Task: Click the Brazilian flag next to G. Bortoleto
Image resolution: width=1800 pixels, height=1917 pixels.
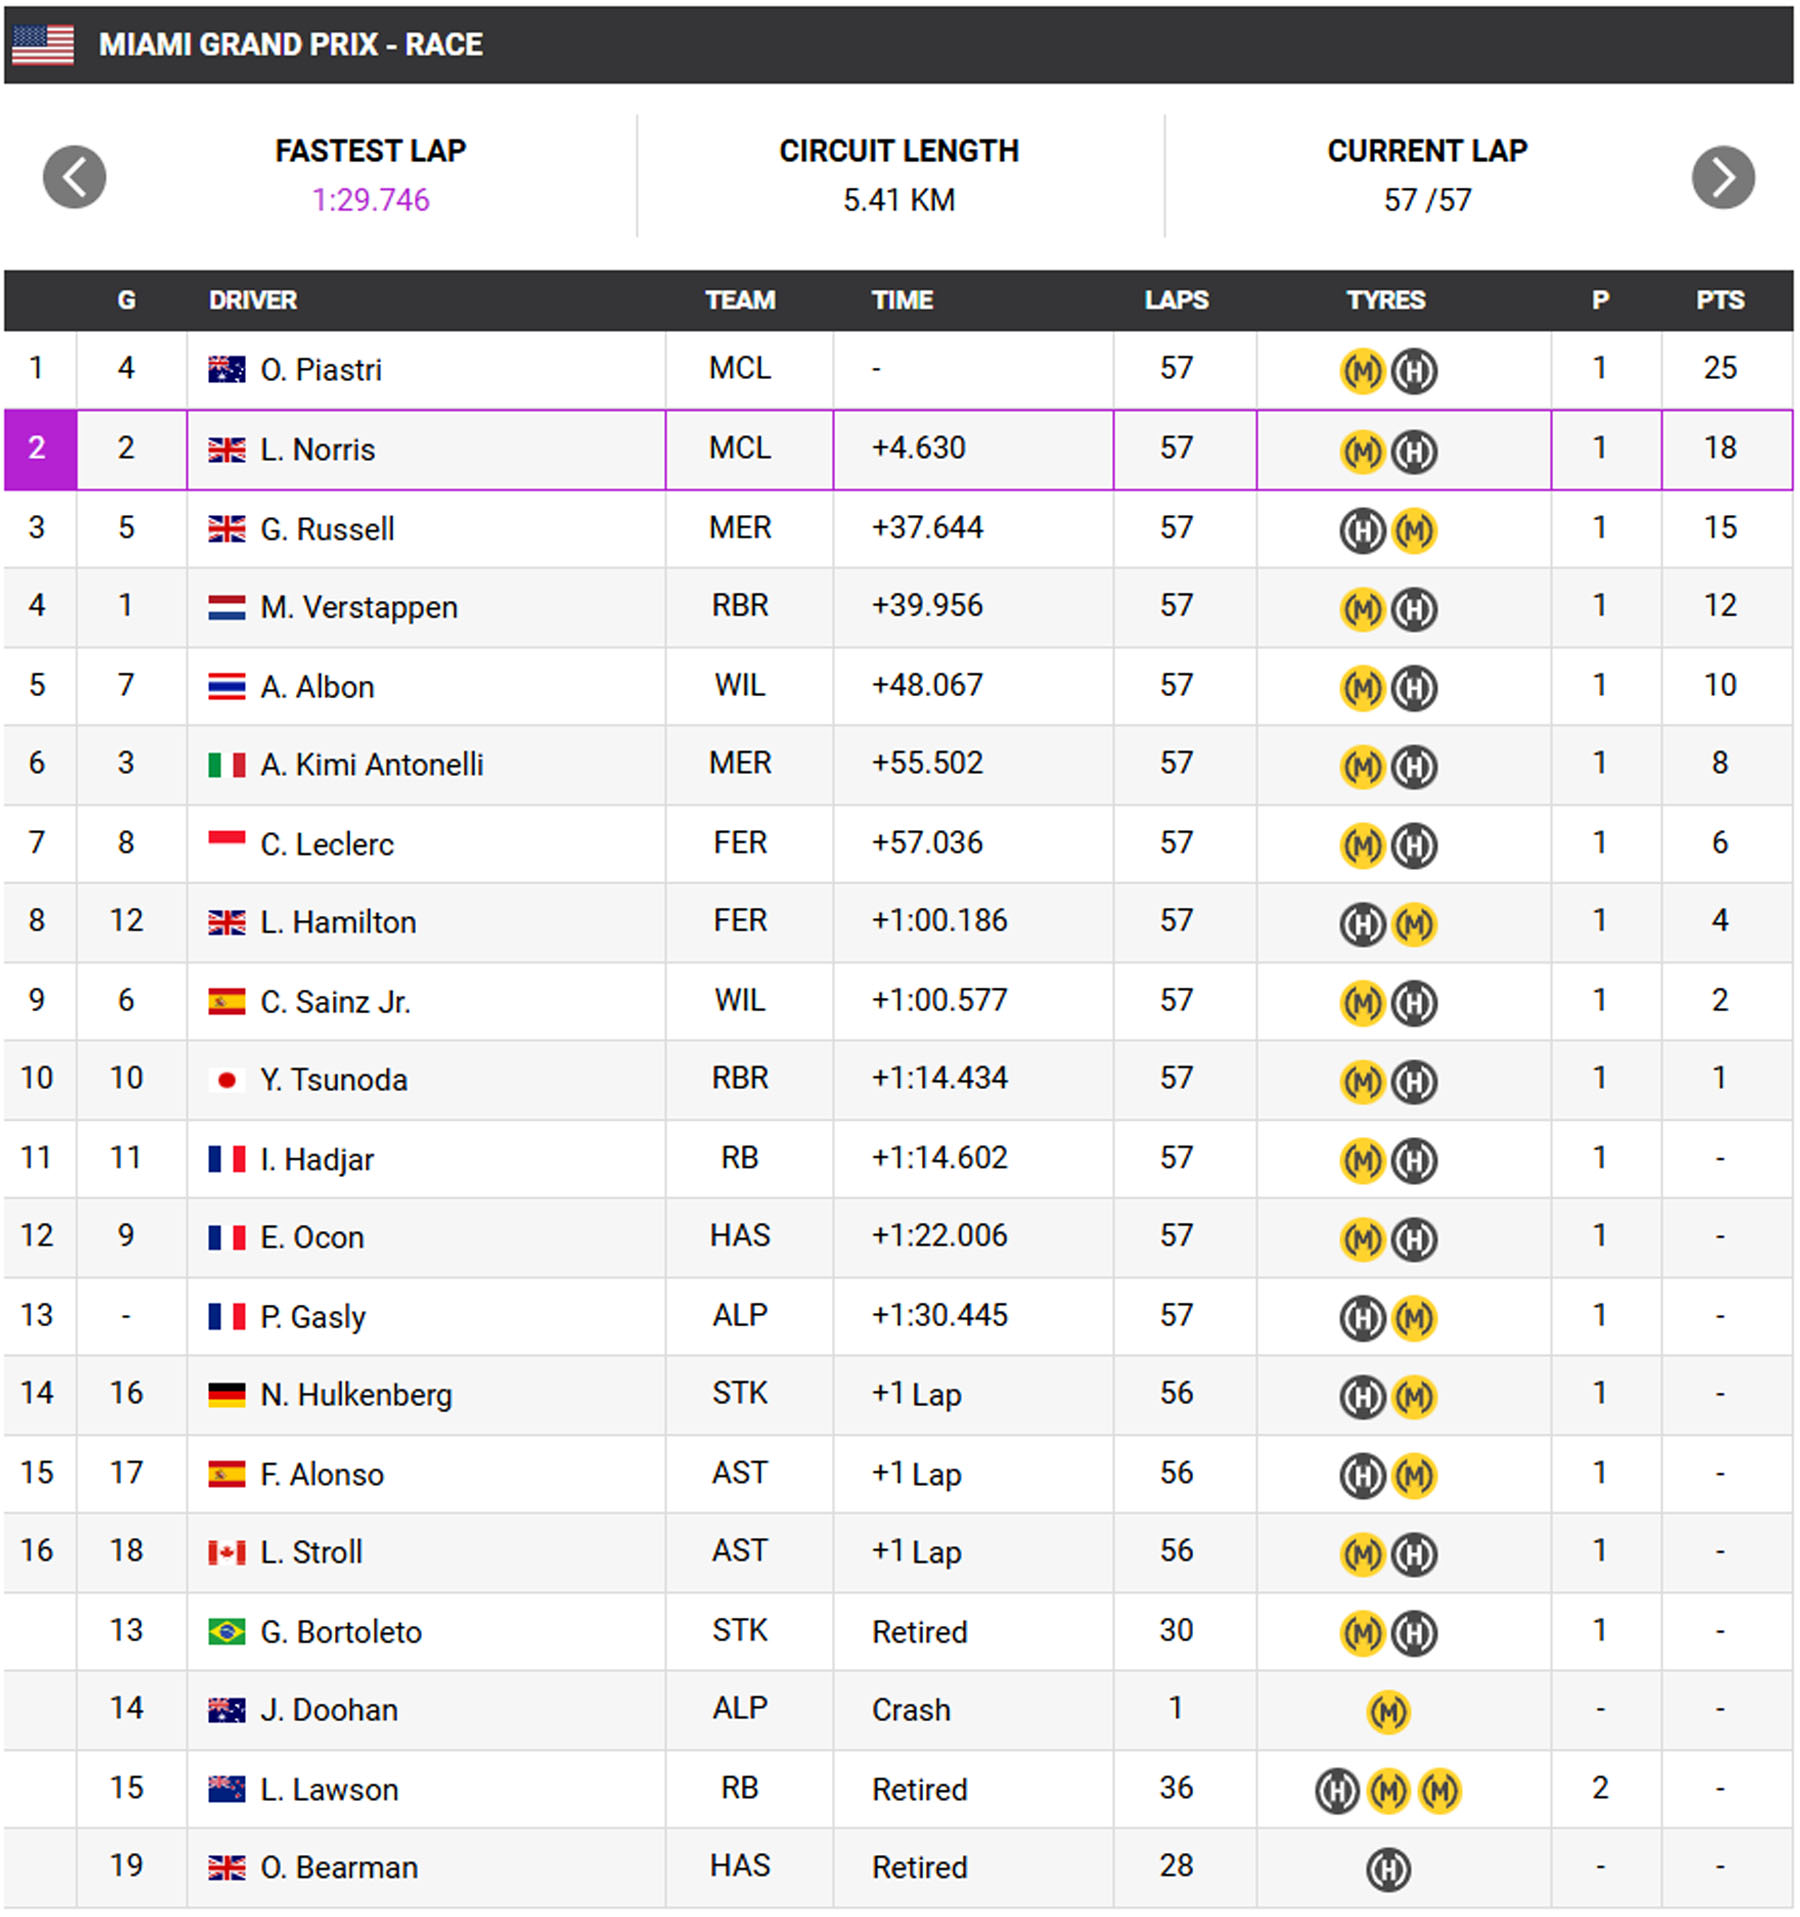Action: 226,1632
